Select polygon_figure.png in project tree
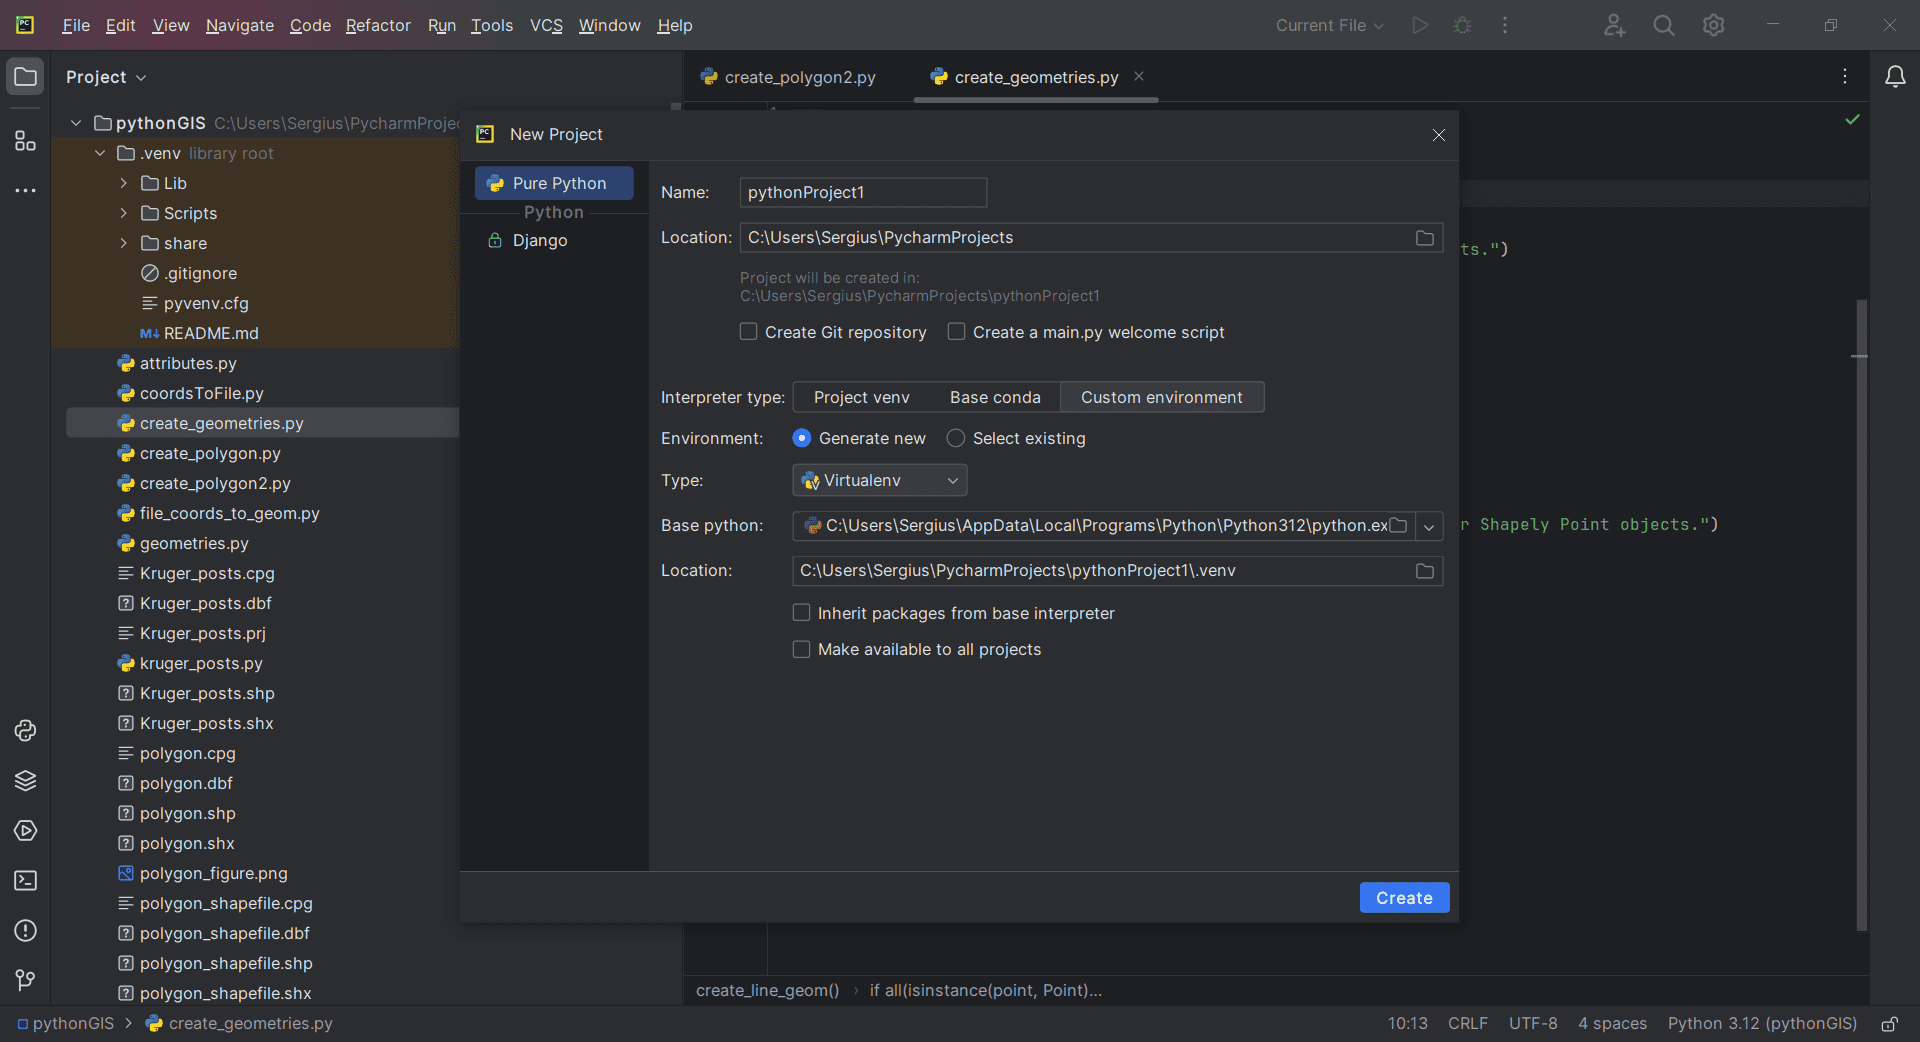 214,873
